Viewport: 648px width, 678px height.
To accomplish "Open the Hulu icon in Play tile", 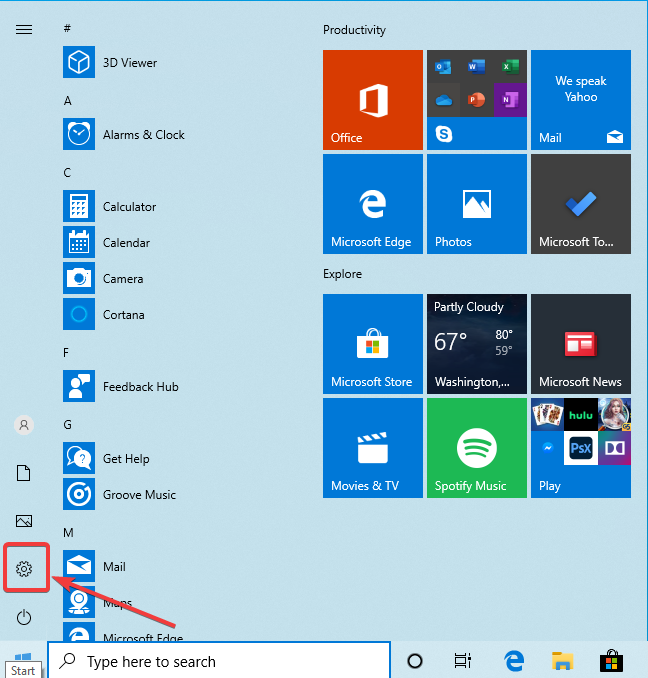I will click(581, 415).
